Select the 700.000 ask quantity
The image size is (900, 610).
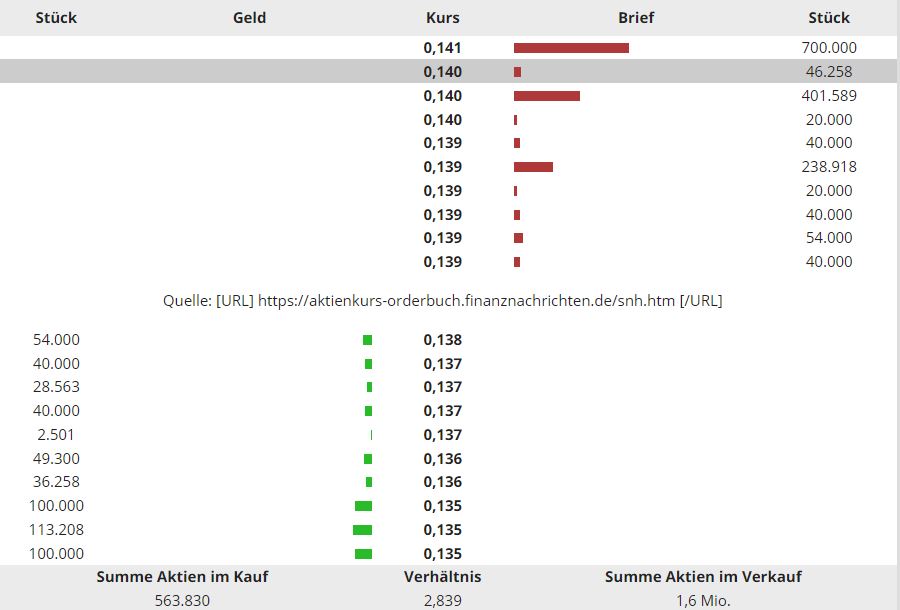[828, 48]
